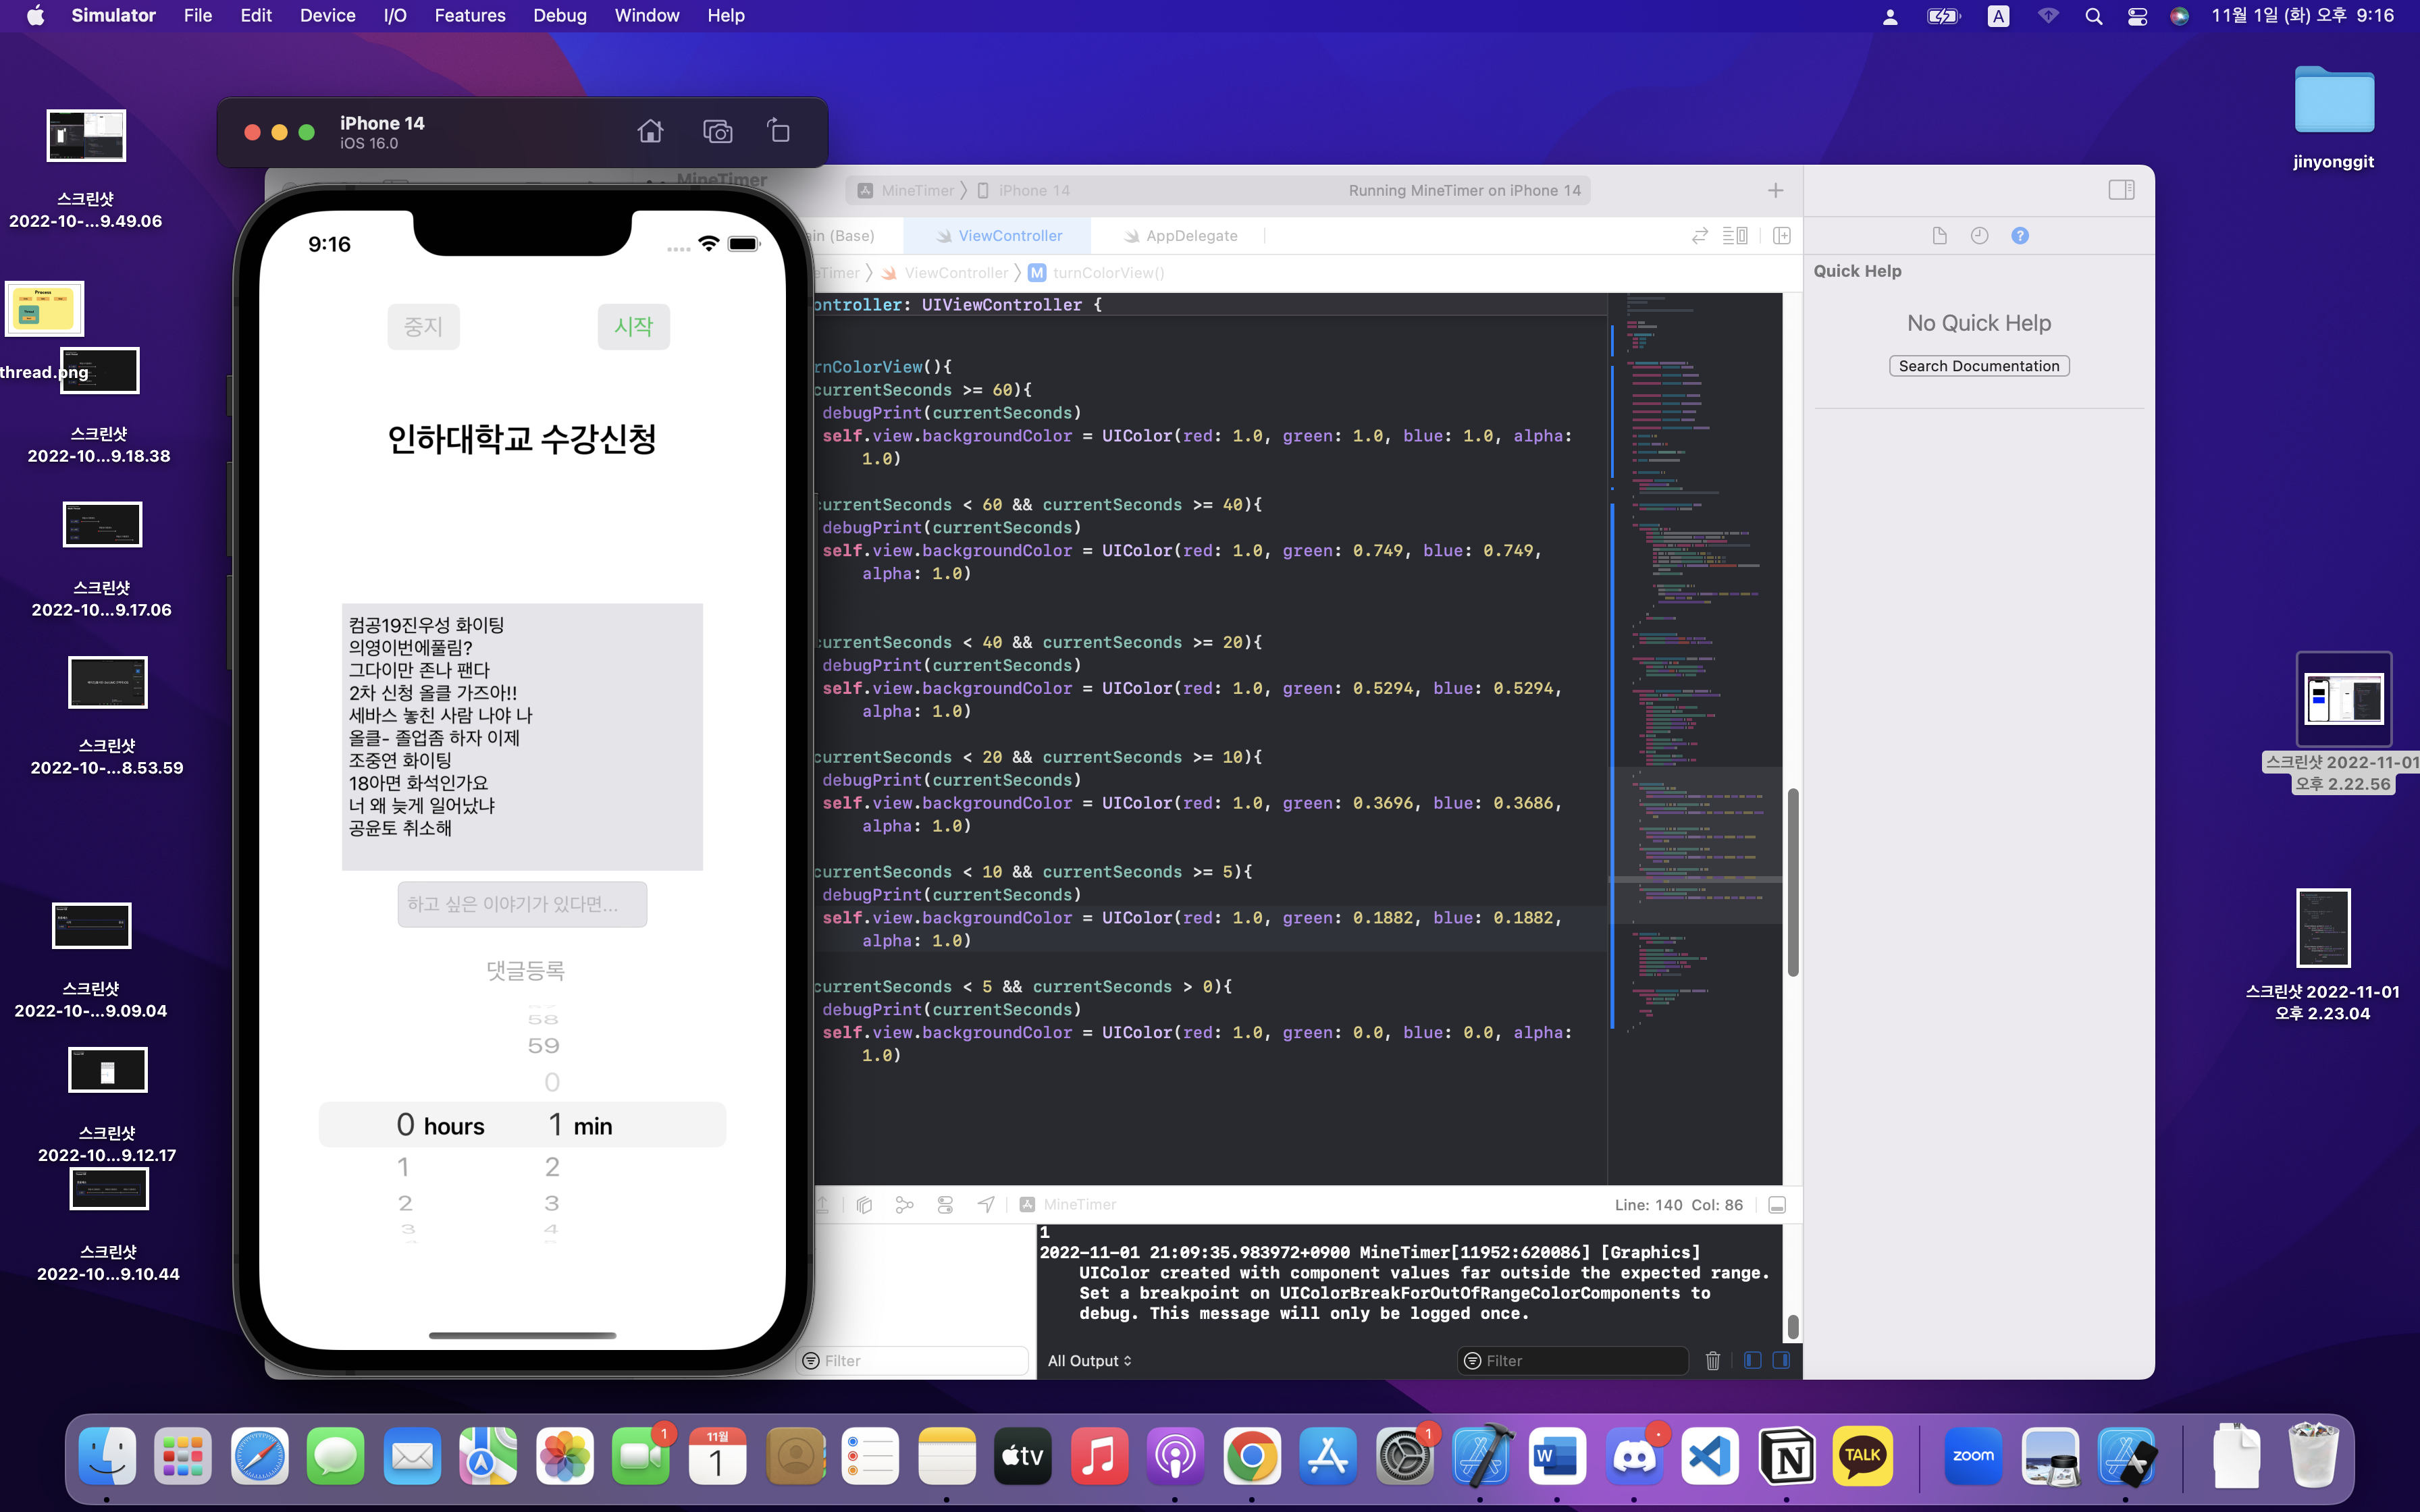Viewport: 2420px width, 1512px height.
Task: Open the jinyonggit folder on desktop
Action: pos(2333,118)
